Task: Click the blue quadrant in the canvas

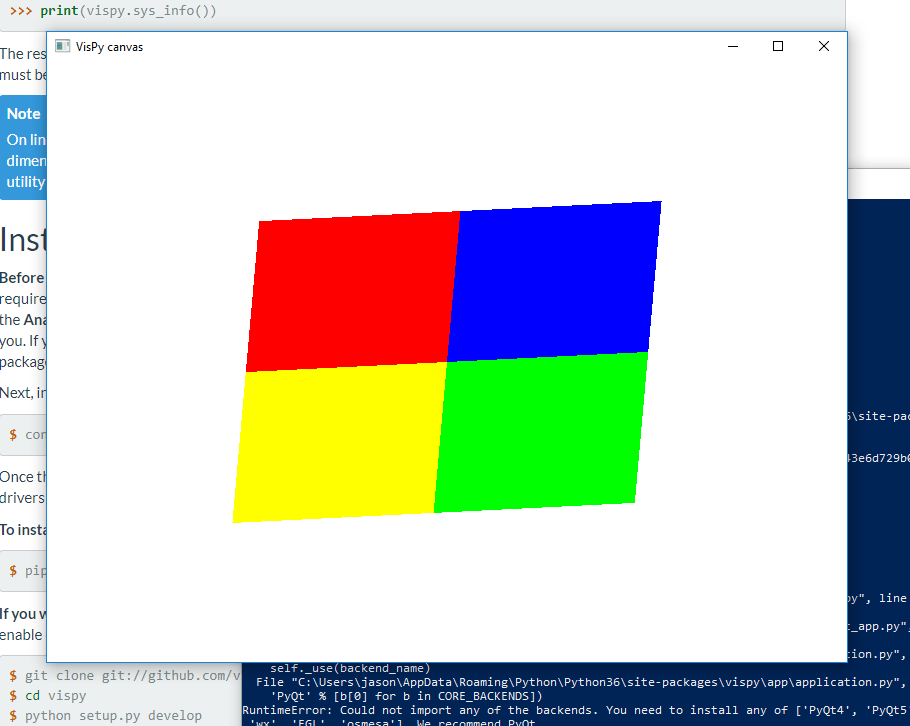Action: [554, 281]
